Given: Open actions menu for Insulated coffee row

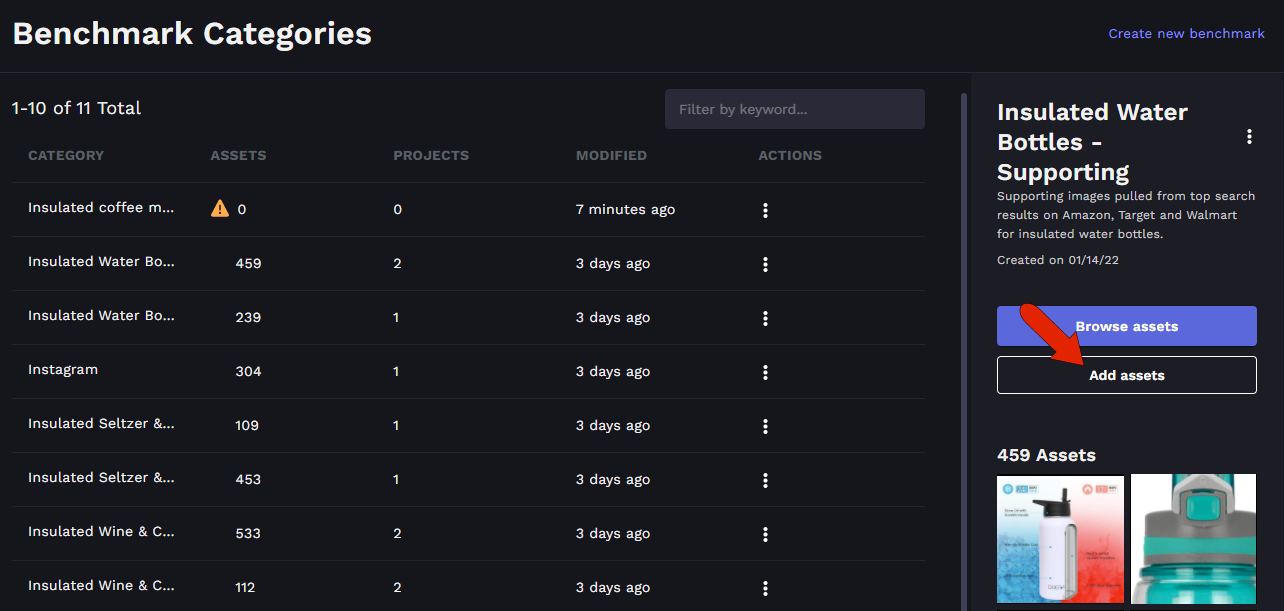Looking at the screenshot, I should click(765, 210).
